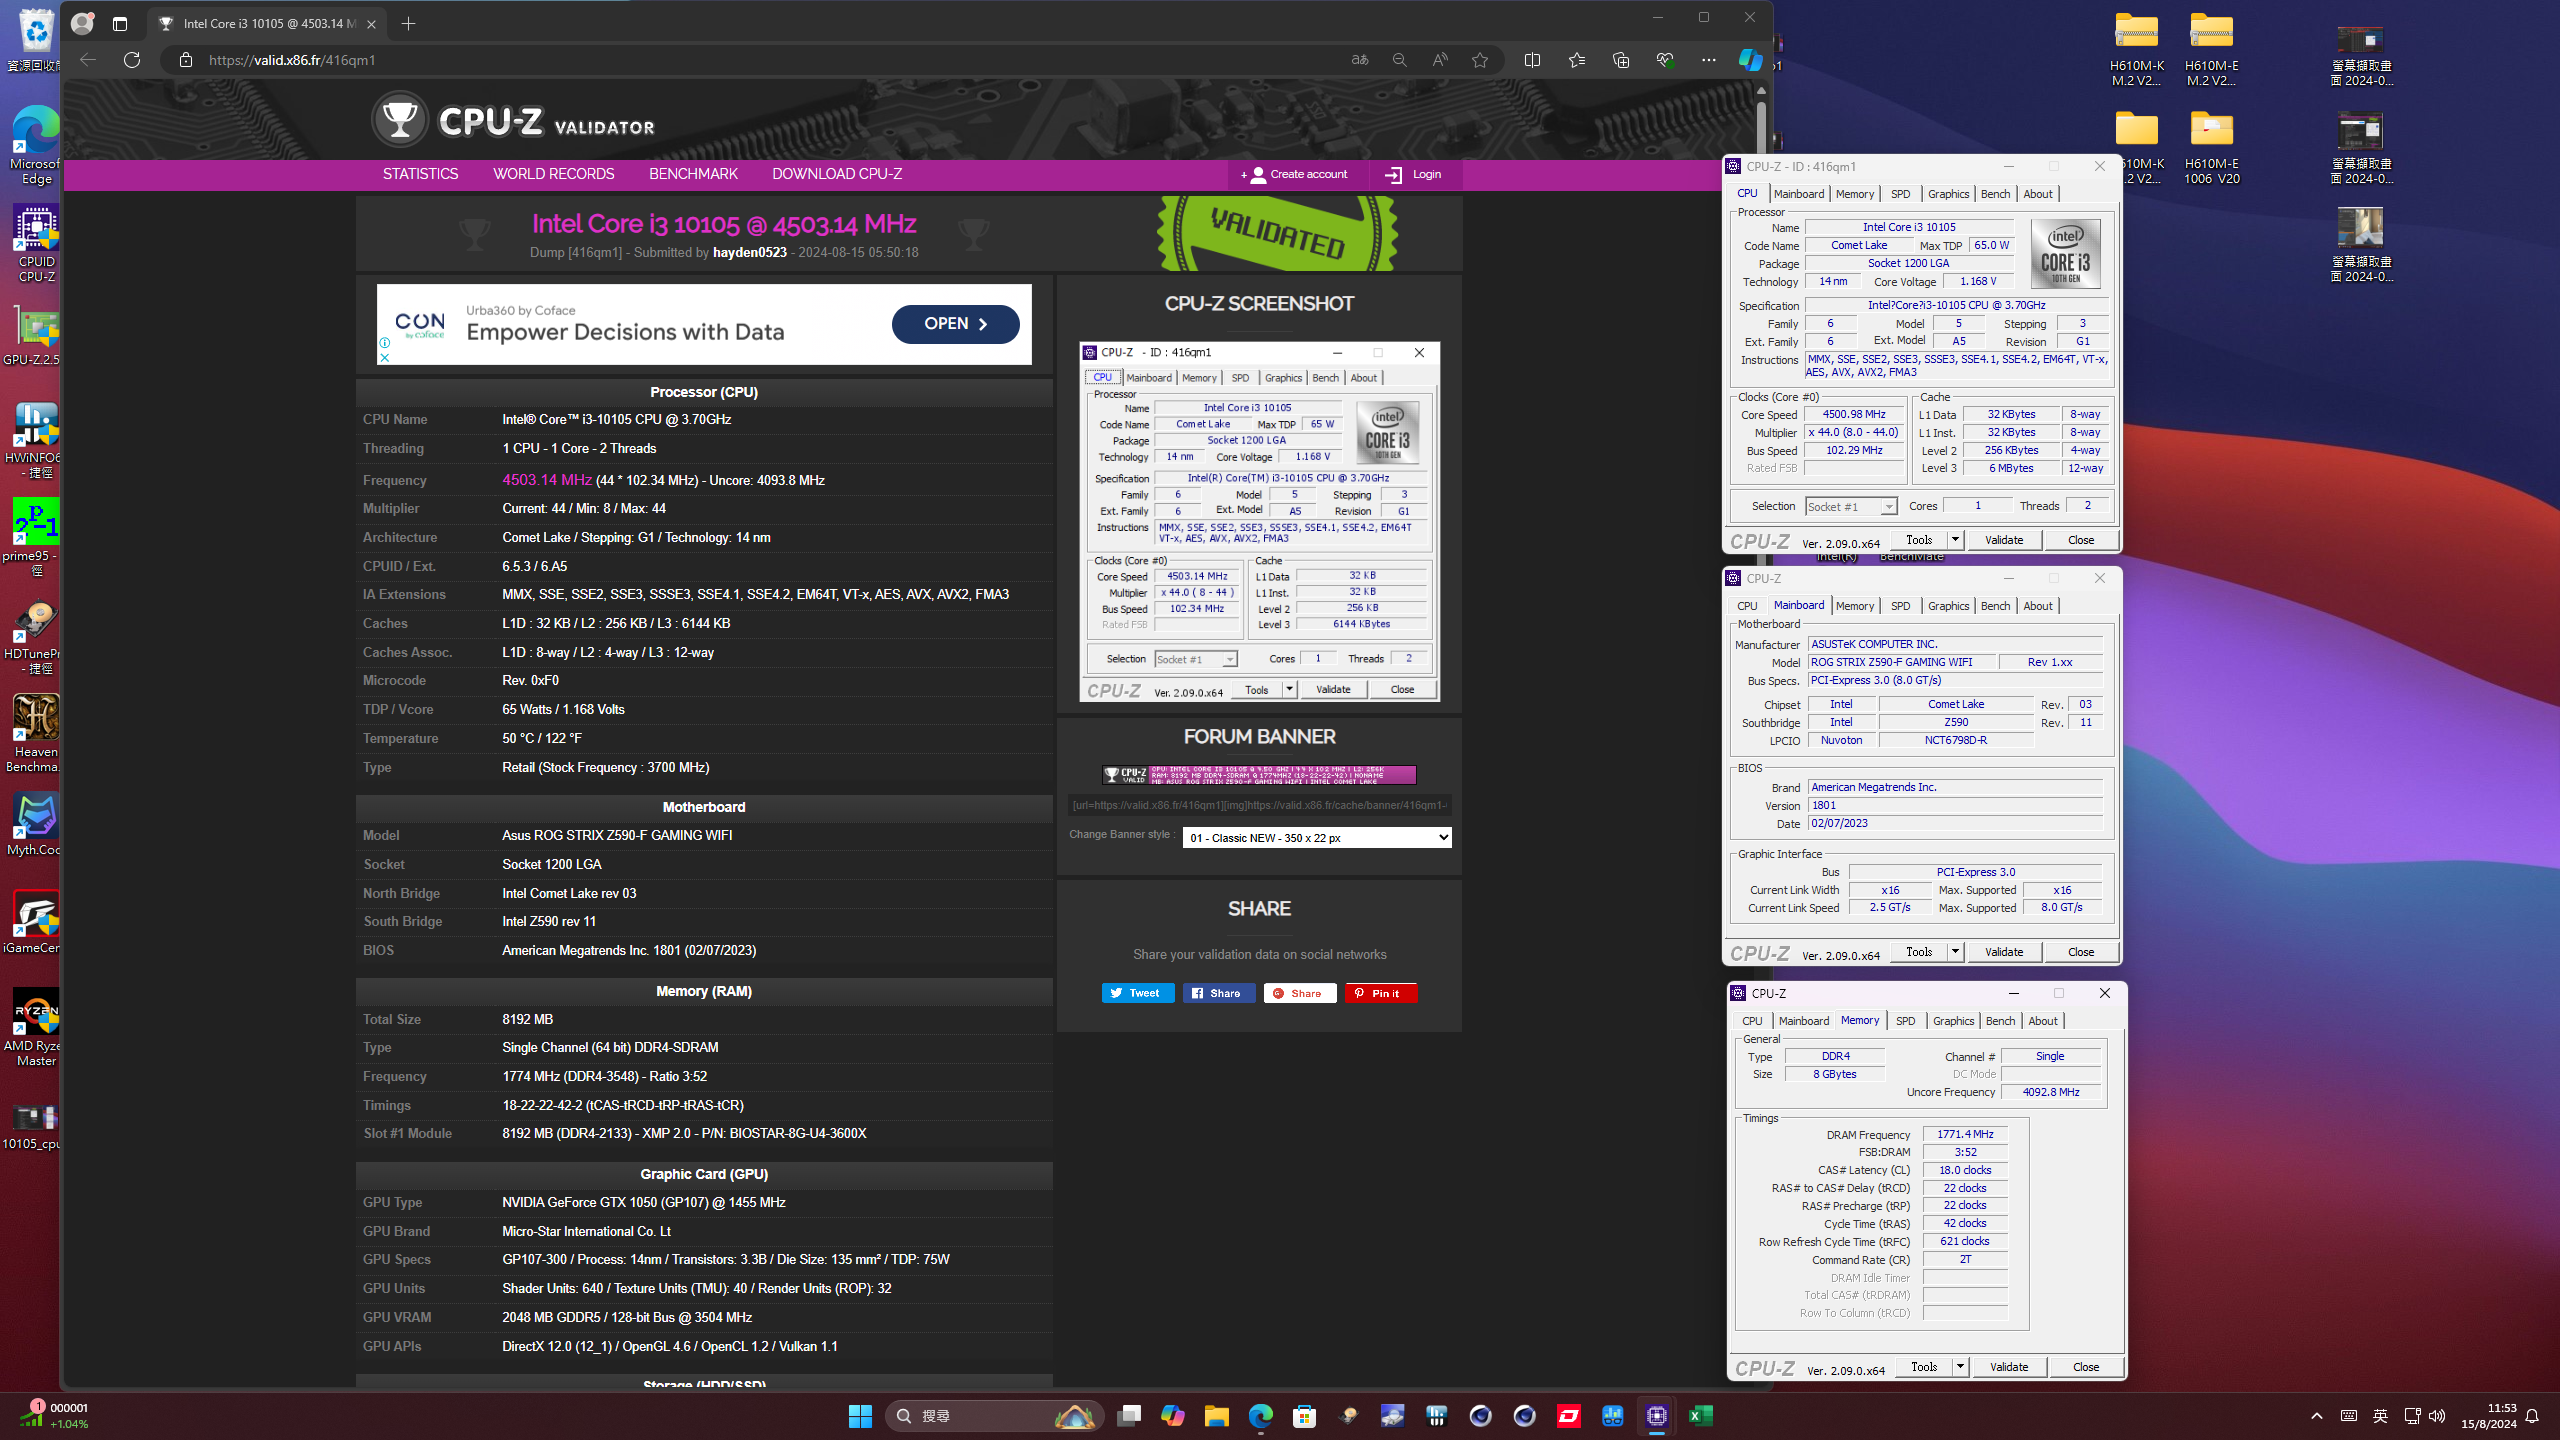Click the Pin it button
This screenshot has height=1440, width=2560.
coord(1380,993)
